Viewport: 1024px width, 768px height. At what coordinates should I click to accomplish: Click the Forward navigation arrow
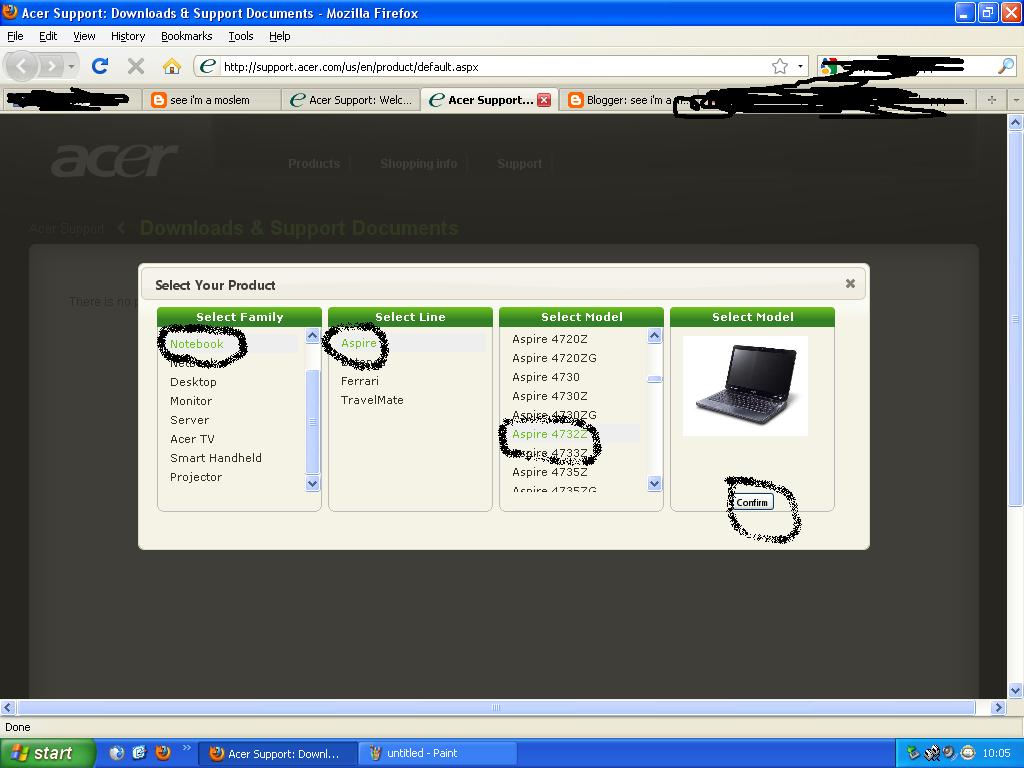pos(51,66)
